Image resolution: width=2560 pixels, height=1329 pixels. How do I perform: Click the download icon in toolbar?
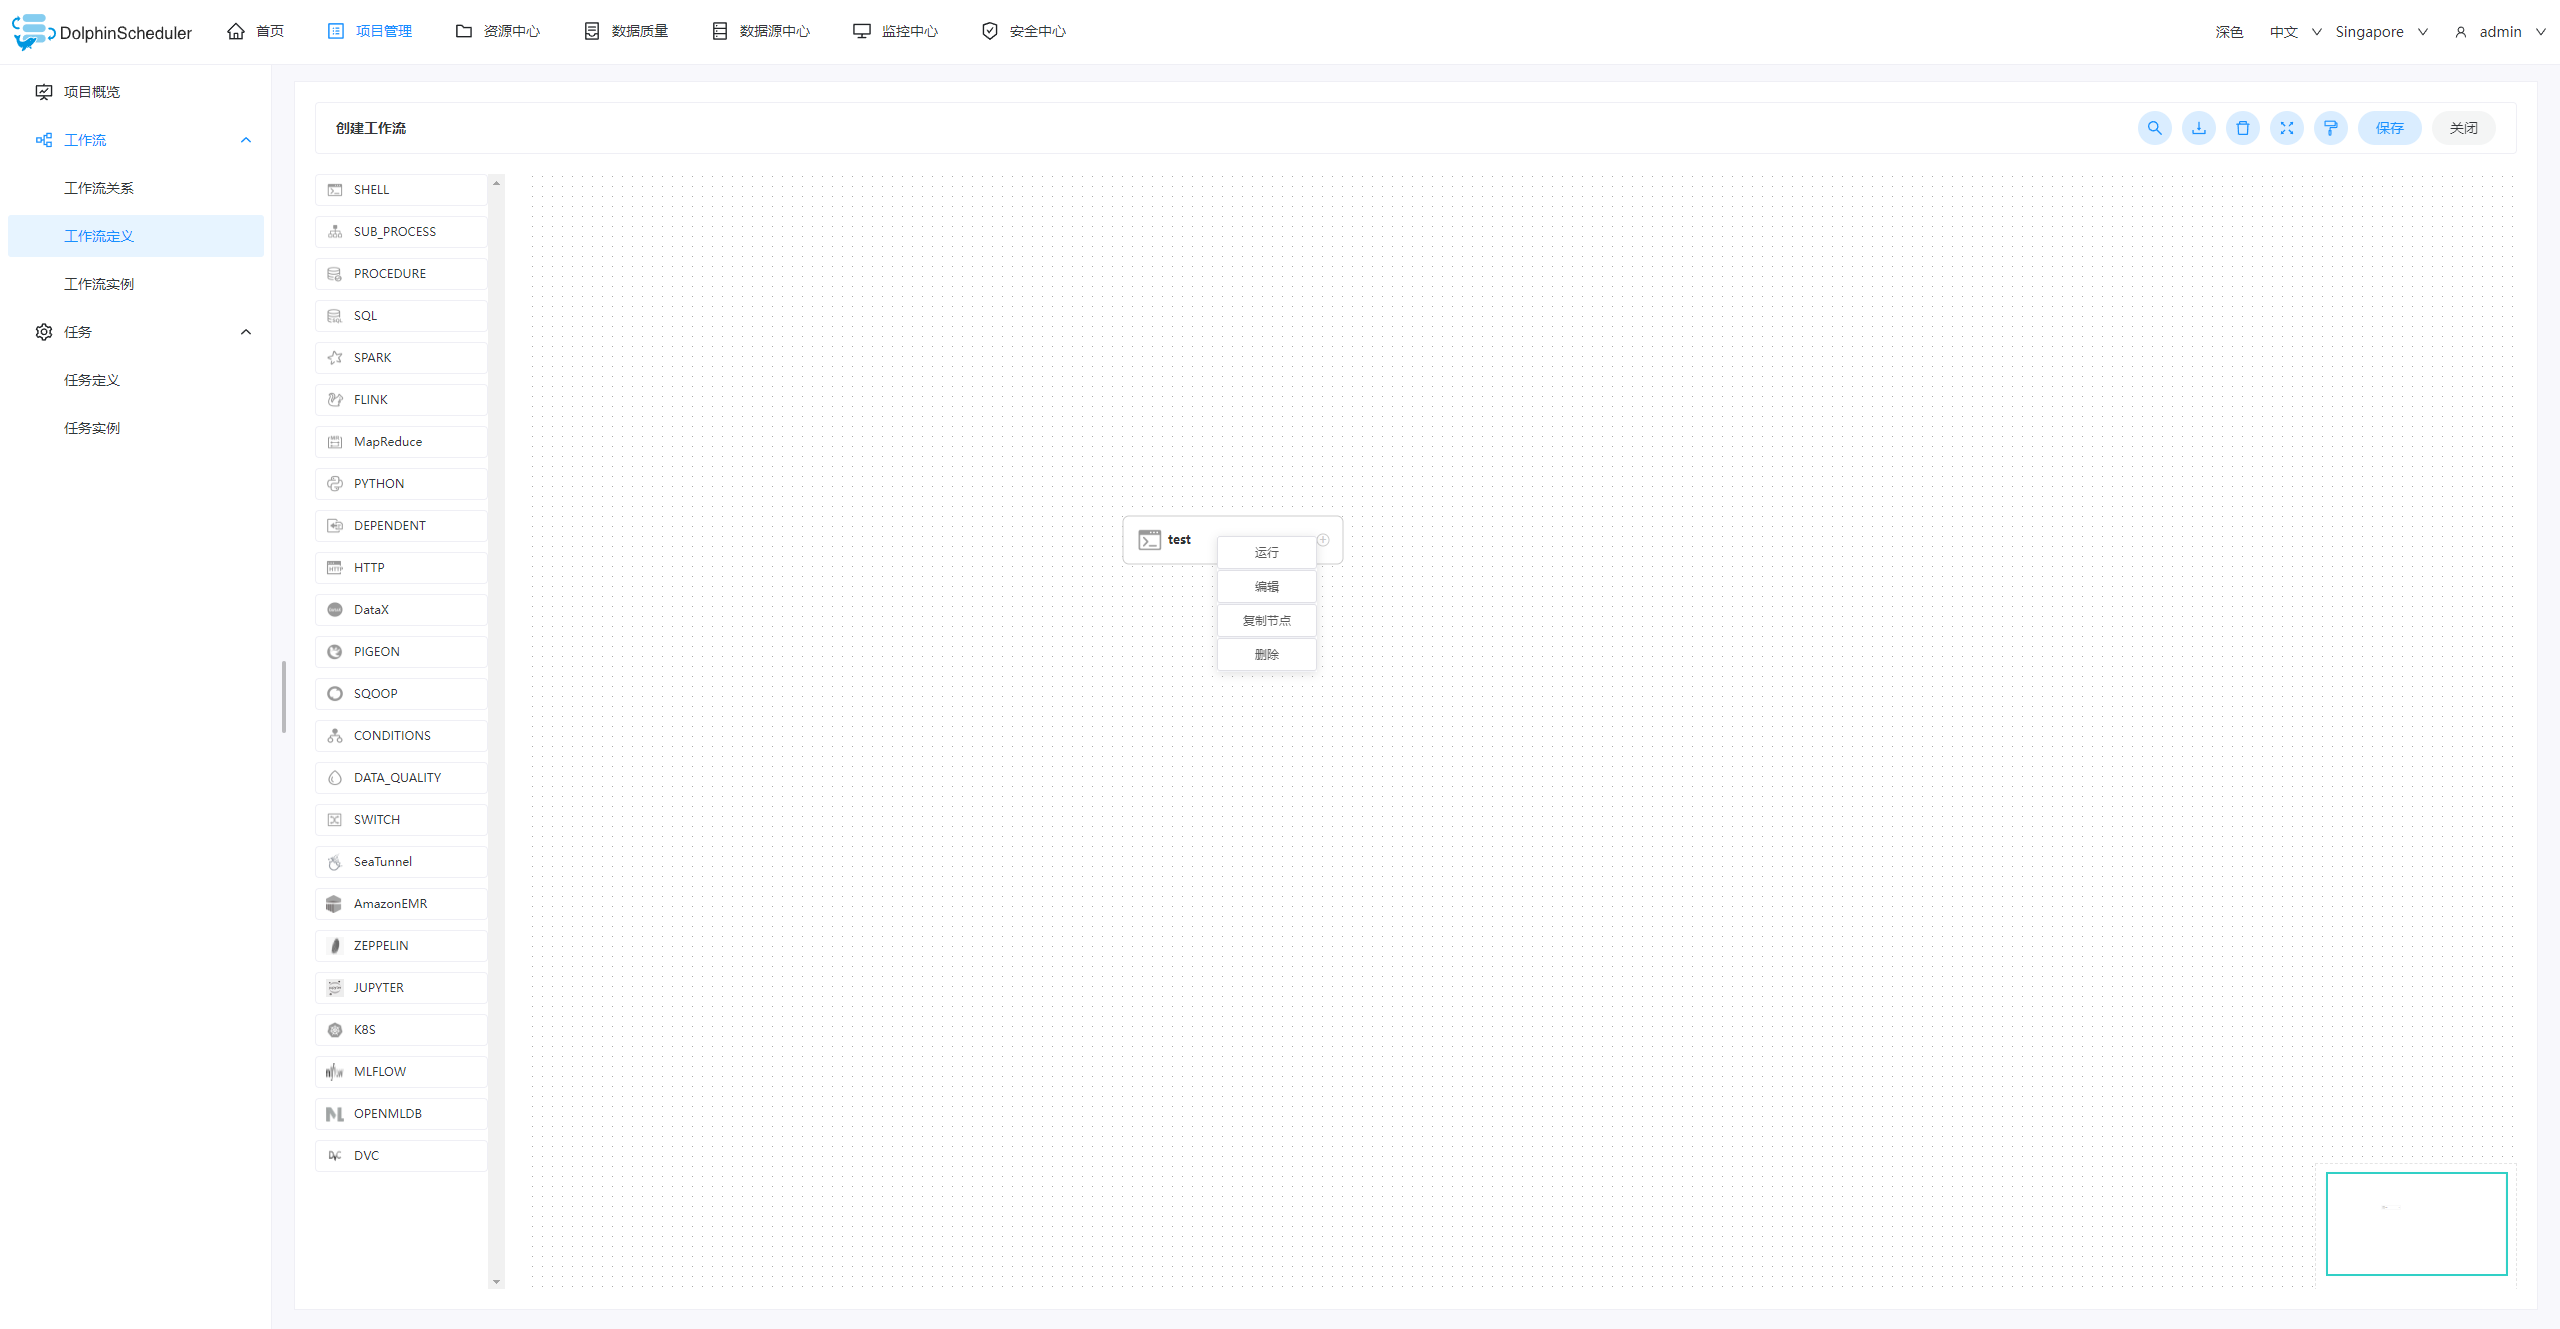2198,127
